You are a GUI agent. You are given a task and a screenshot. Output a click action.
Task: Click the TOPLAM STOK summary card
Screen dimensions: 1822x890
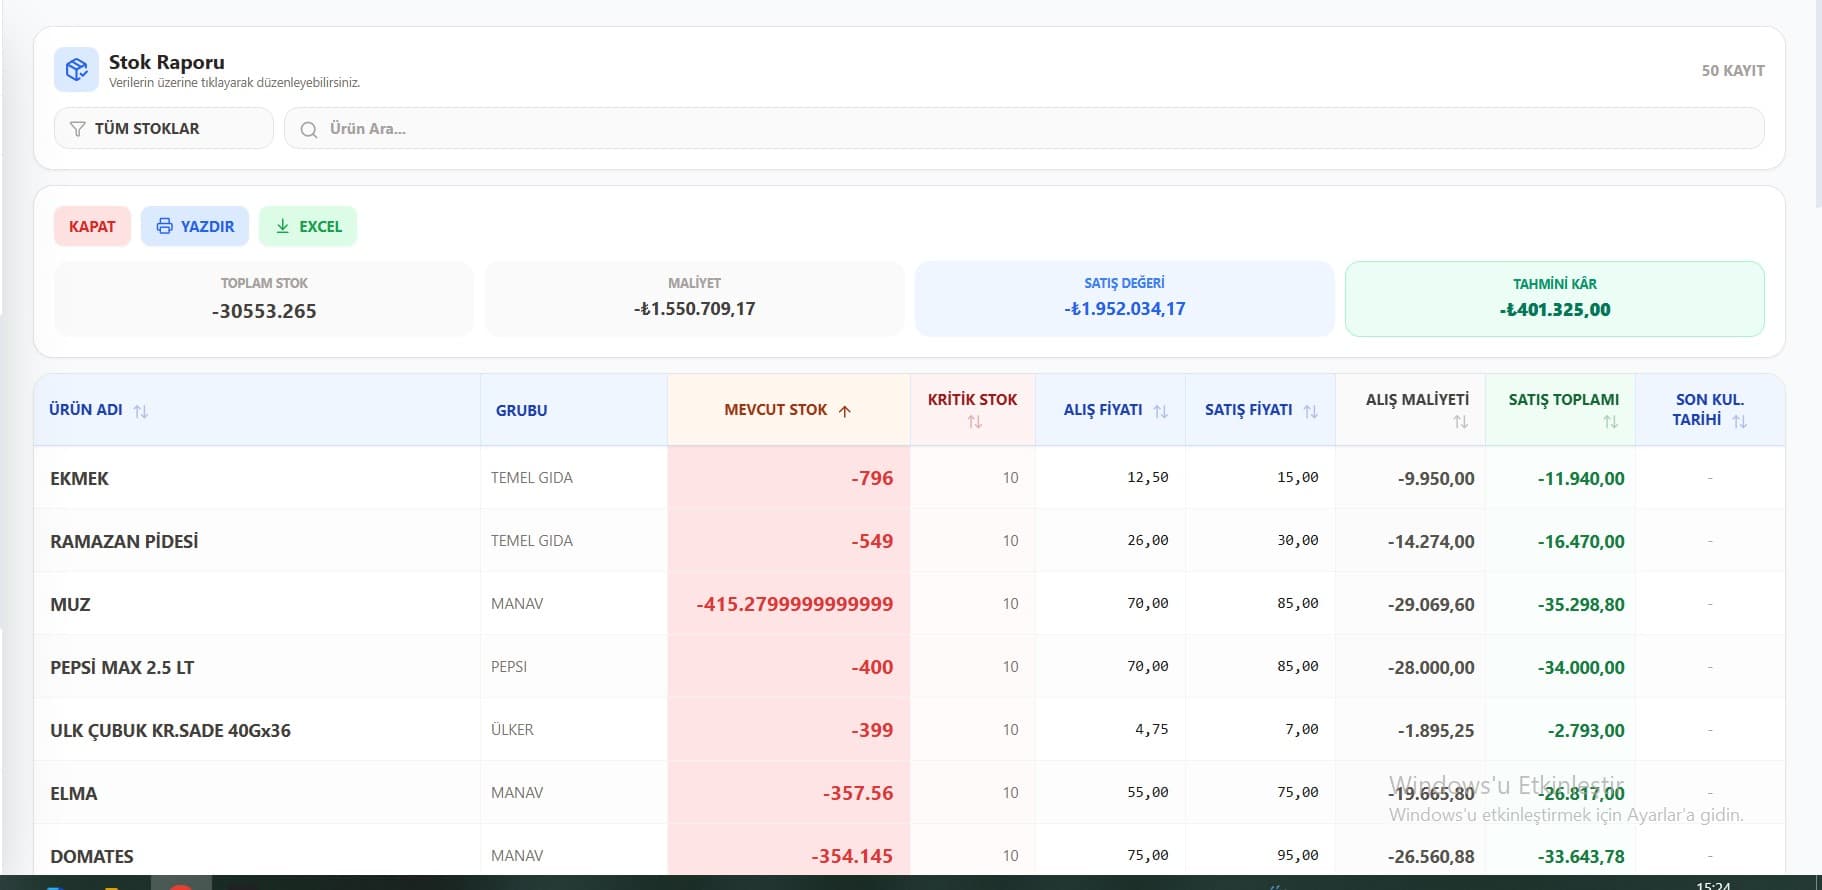coord(264,299)
